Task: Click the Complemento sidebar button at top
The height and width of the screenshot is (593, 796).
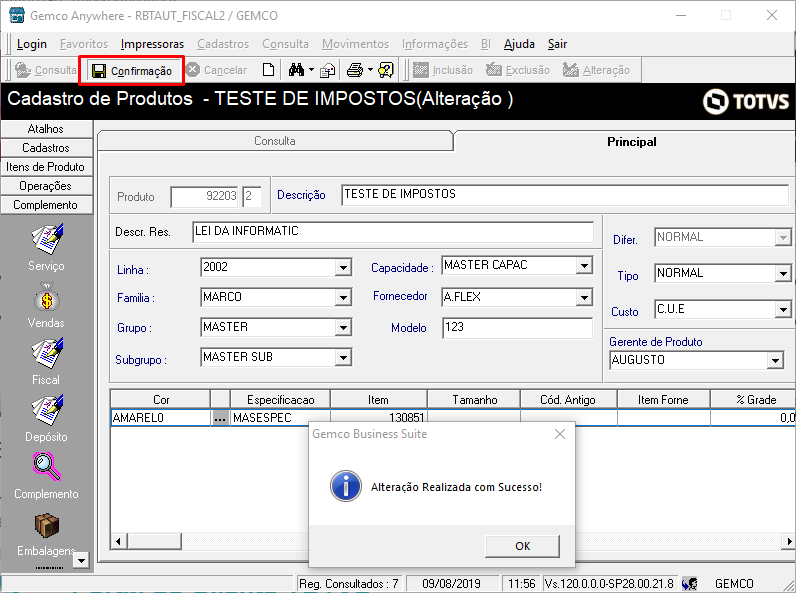Action: [x=46, y=205]
